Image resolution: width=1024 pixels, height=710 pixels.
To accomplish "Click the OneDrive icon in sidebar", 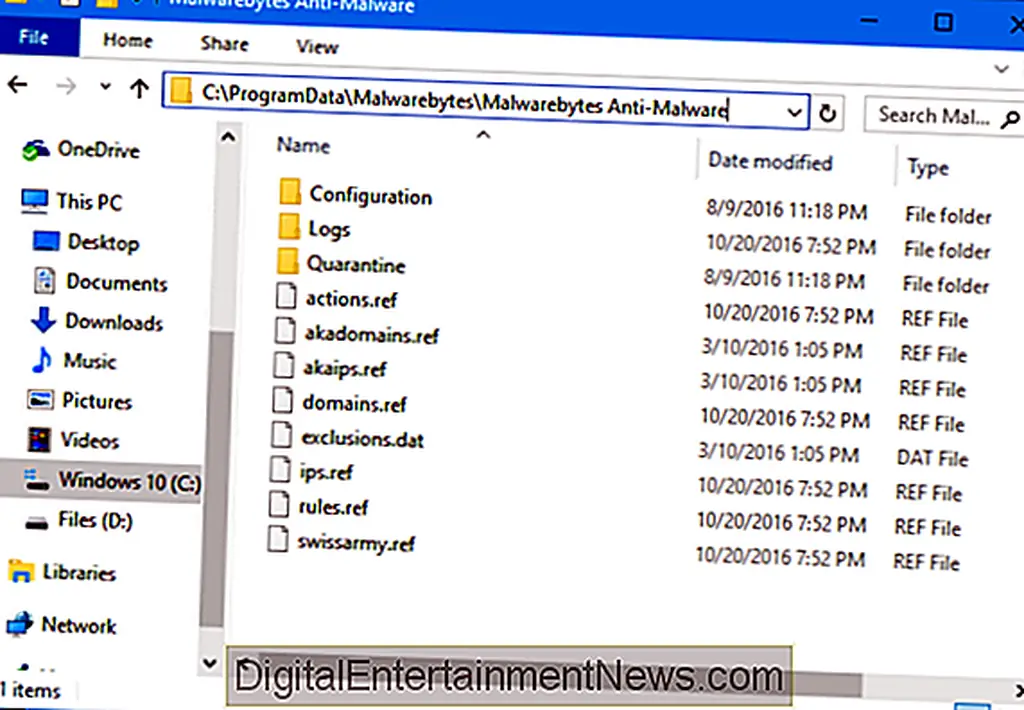I will pyautogui.click(x=37, y=150).
